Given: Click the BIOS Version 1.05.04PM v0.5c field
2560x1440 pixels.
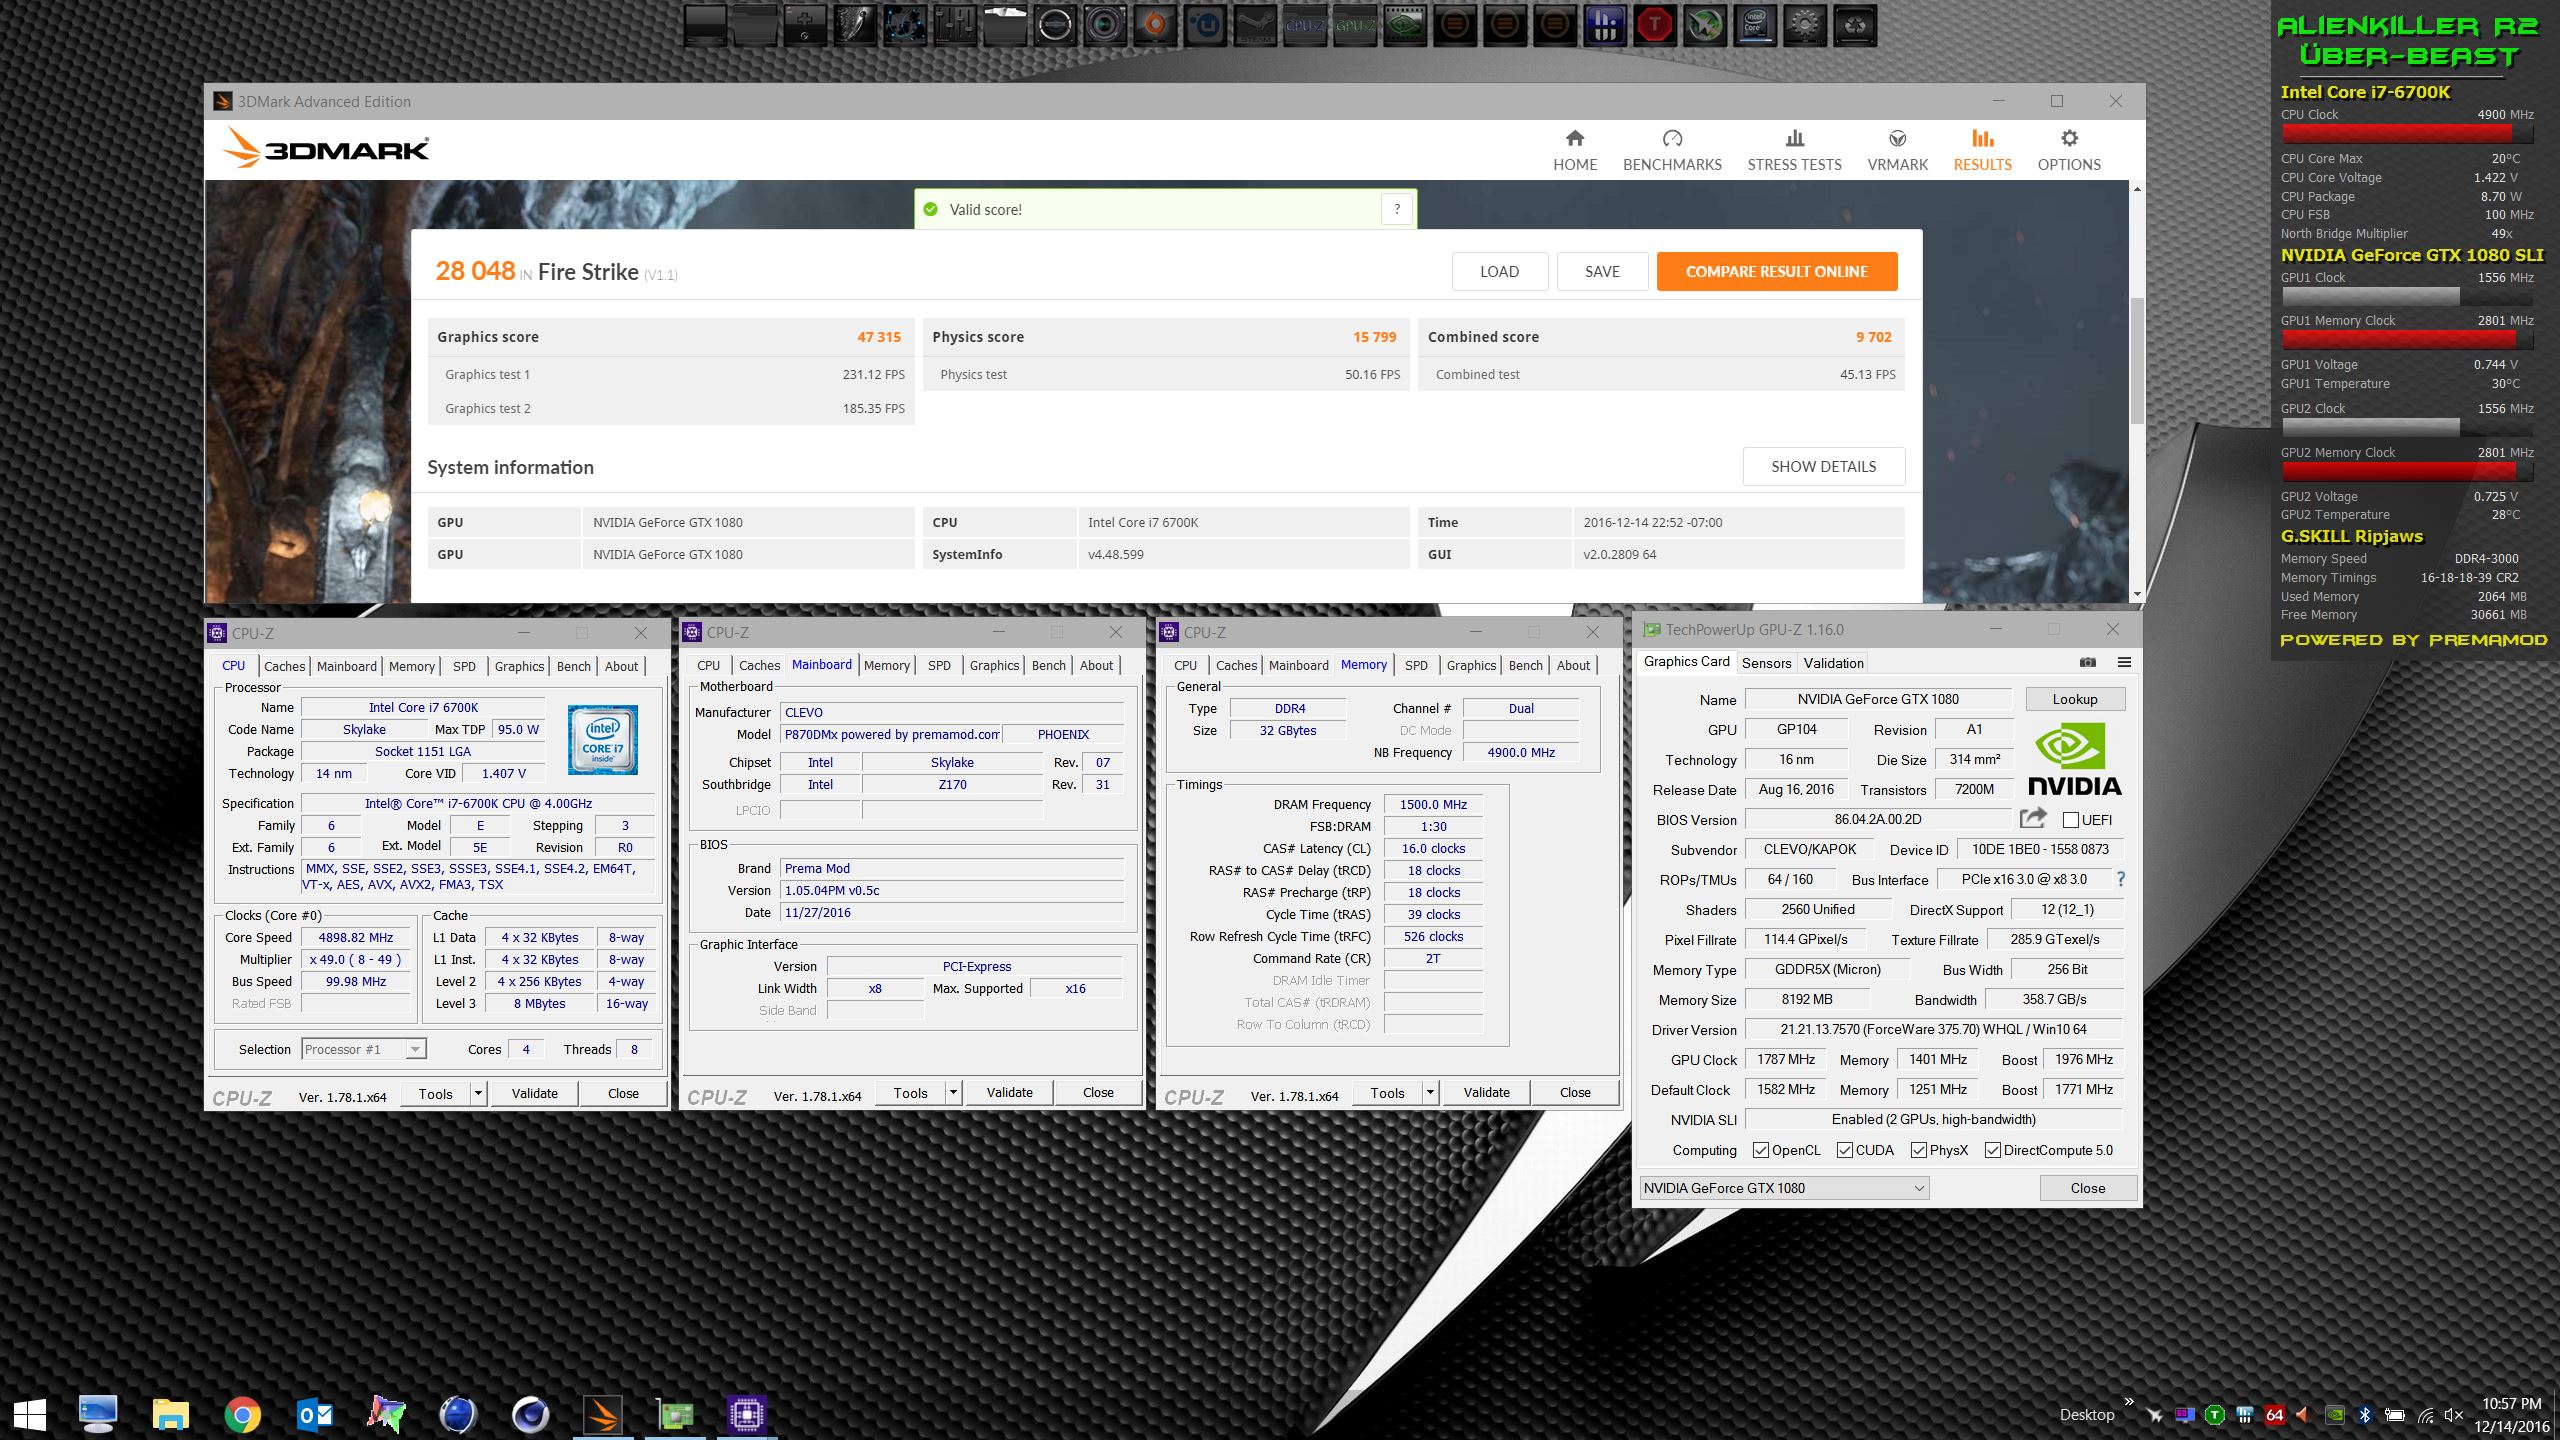Looking at the screenshot, I should point(951,890).
